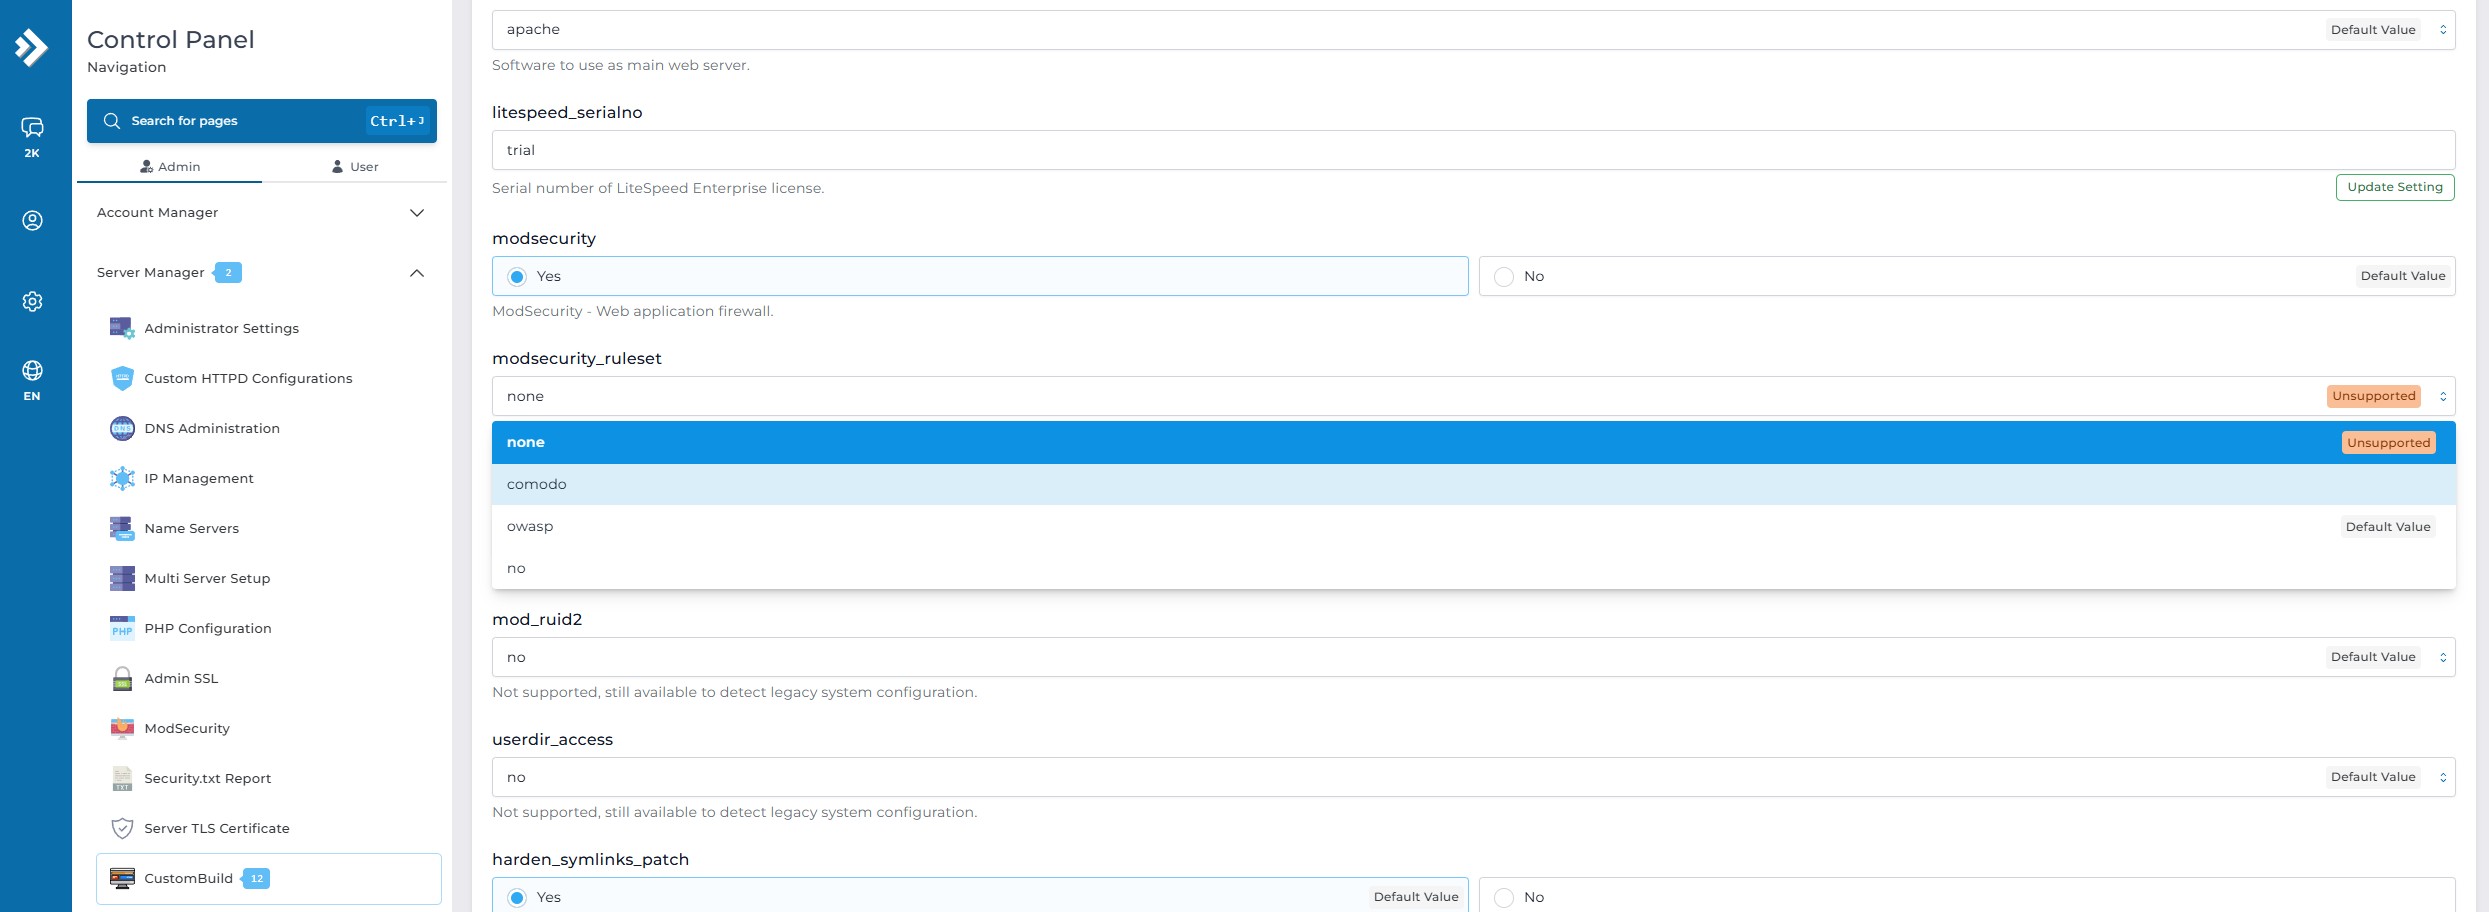Click the litespeed_serialno input field
This screenshot has height=912, width=2489.
click(1473, 150)
